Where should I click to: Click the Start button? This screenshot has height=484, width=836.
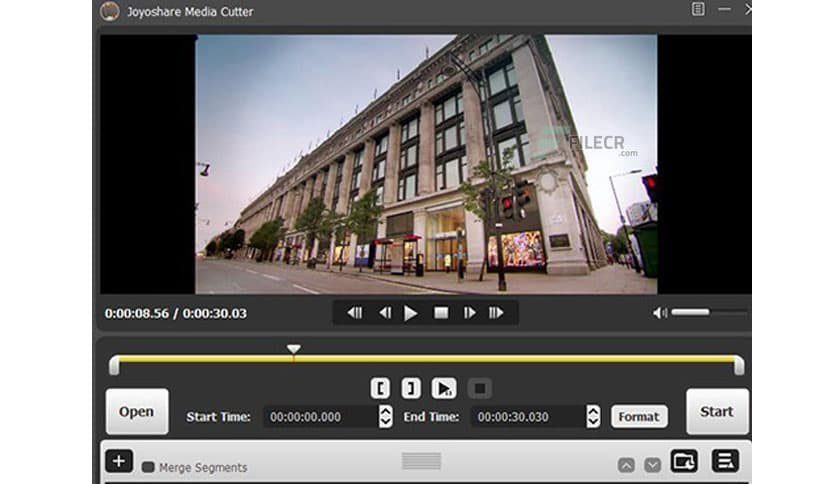point(717,412)
